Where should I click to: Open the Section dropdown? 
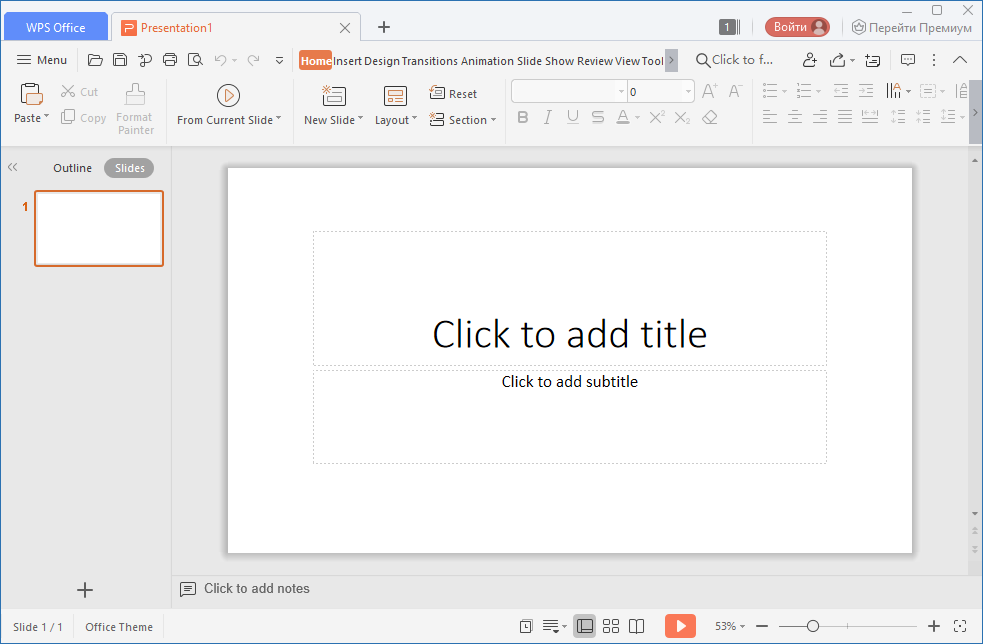tap(463, 119)
